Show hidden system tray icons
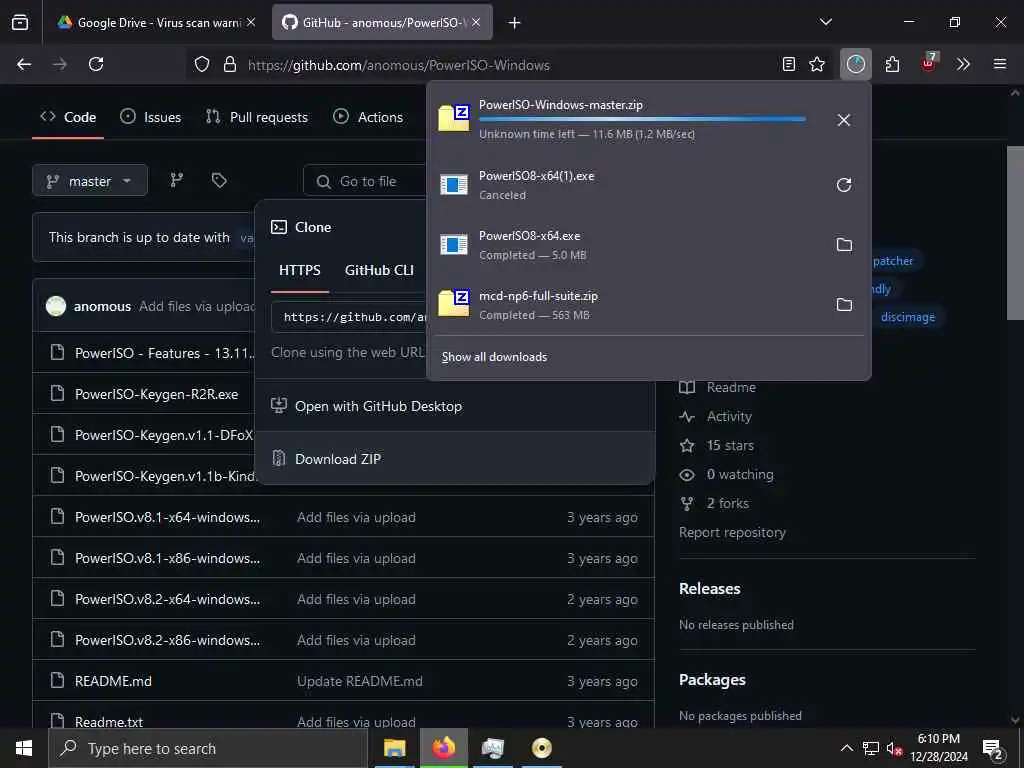The image size is (1024, 768). pos(846,748)
